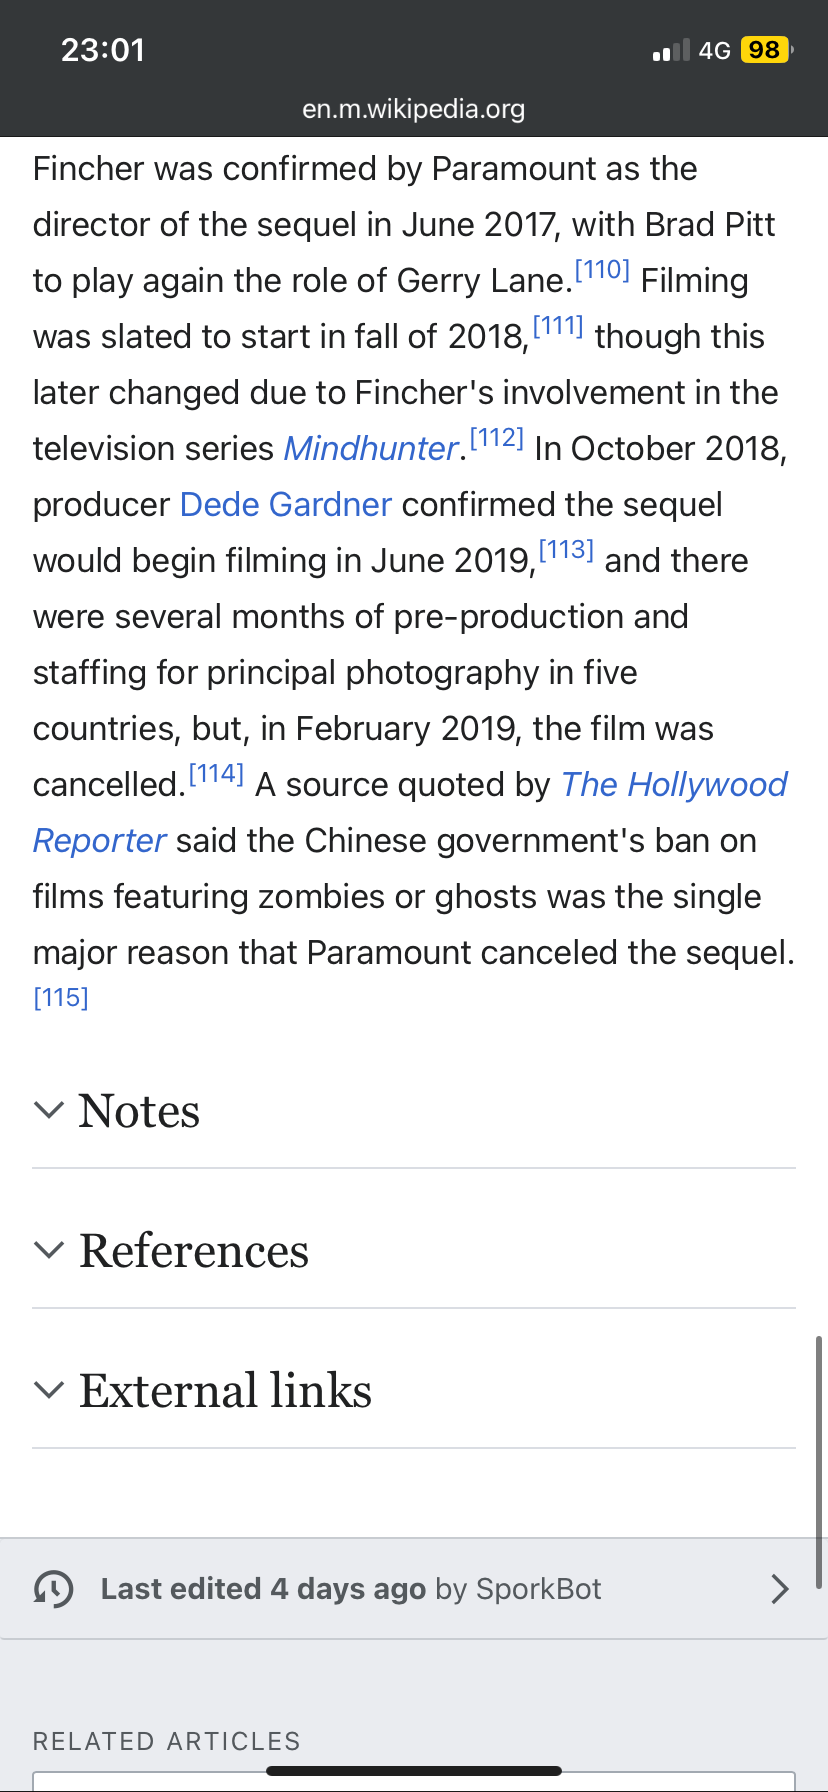This screenshot has height=1792, width=828.
Task: Open citation reference [111]
Action: (x=558, y=325)
